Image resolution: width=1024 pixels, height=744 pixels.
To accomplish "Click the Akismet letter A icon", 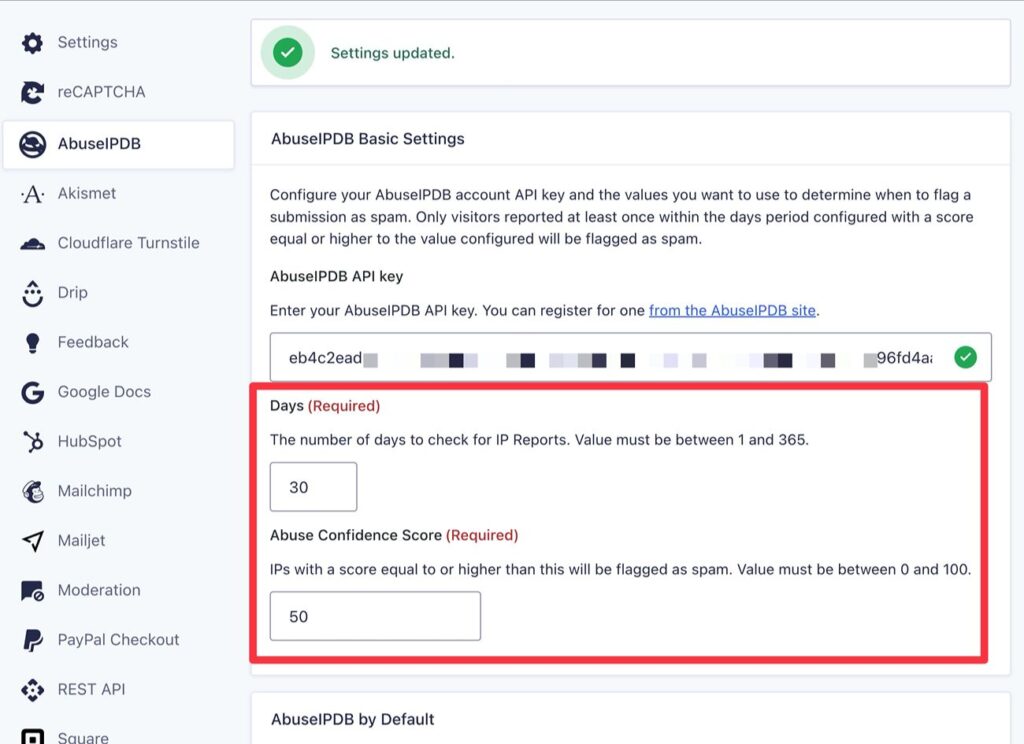I will [x=32, y=194].
